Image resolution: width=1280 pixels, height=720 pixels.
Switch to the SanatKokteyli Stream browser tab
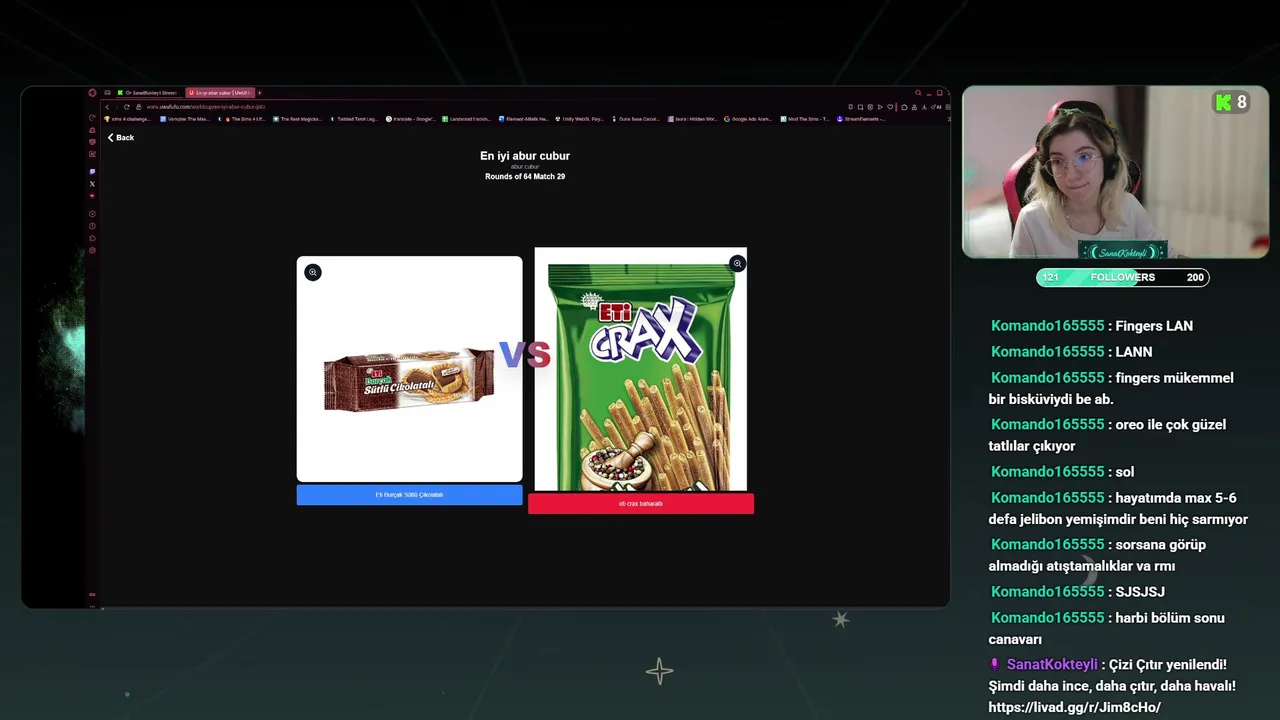pos(148,93)
